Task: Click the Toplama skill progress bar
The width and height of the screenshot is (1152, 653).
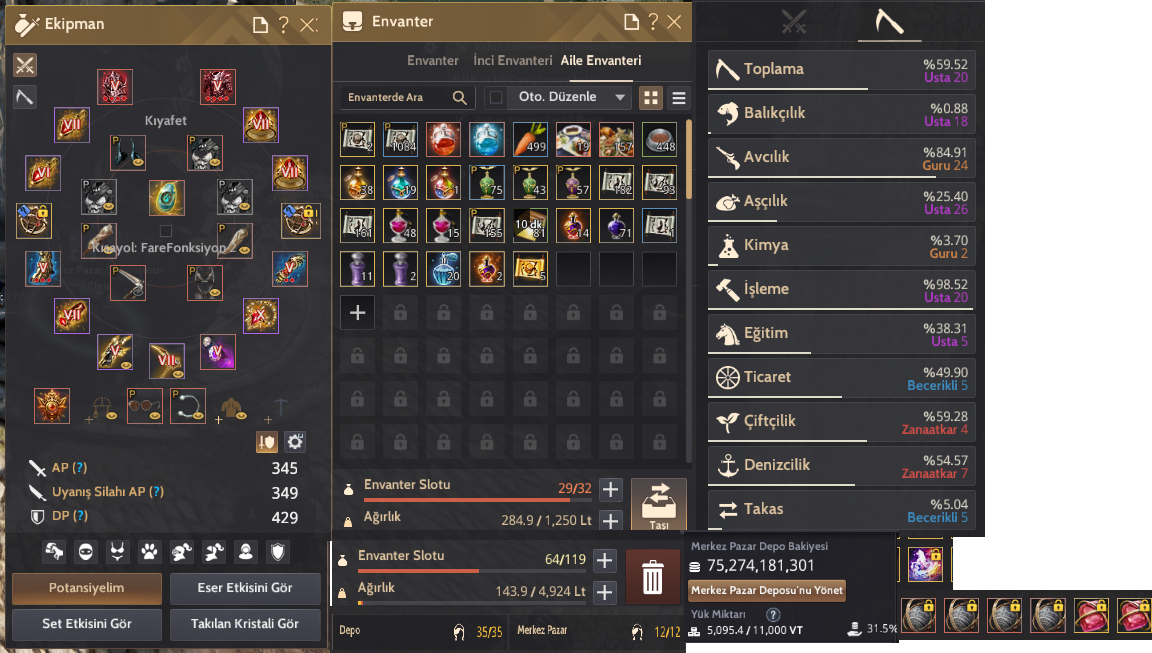Action: click(842, 90)
